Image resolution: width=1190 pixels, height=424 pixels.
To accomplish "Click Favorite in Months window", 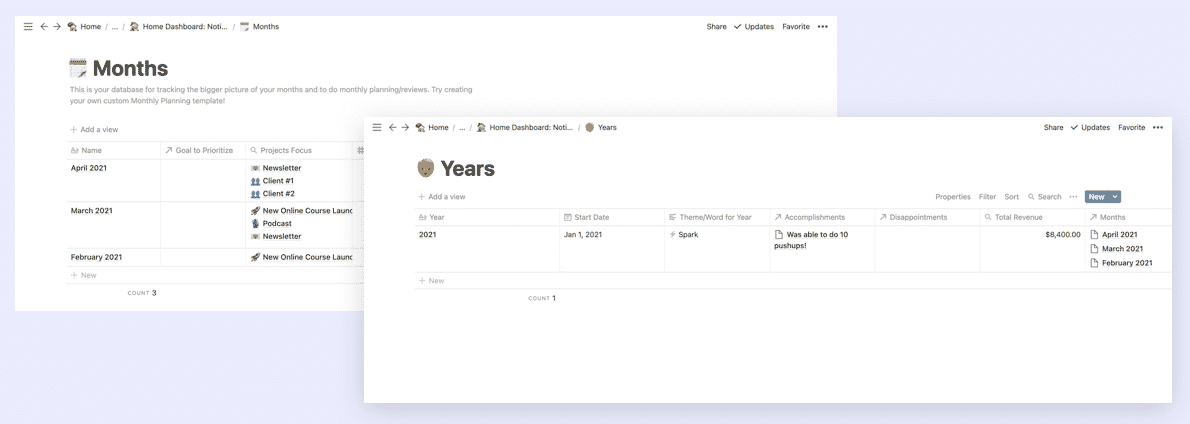I will (x=796, y=27).
